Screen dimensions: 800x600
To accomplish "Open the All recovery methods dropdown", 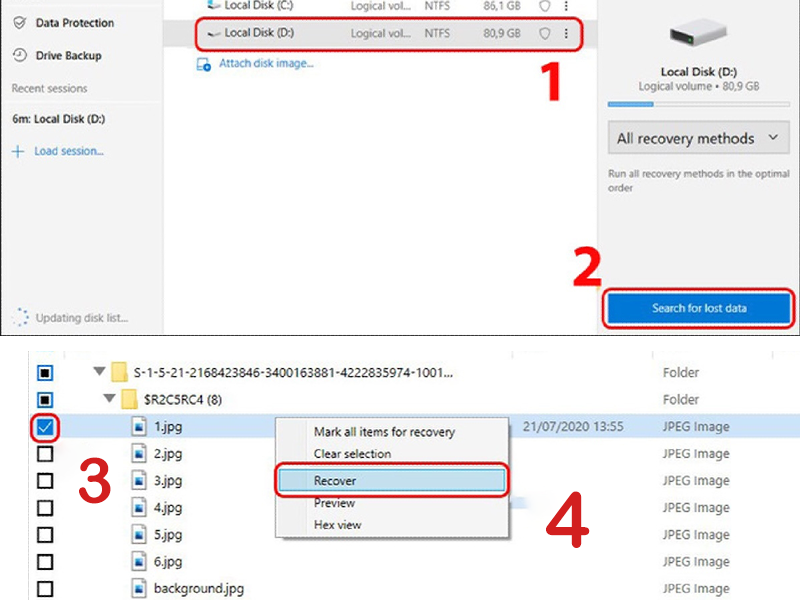I will coord(697,138).
